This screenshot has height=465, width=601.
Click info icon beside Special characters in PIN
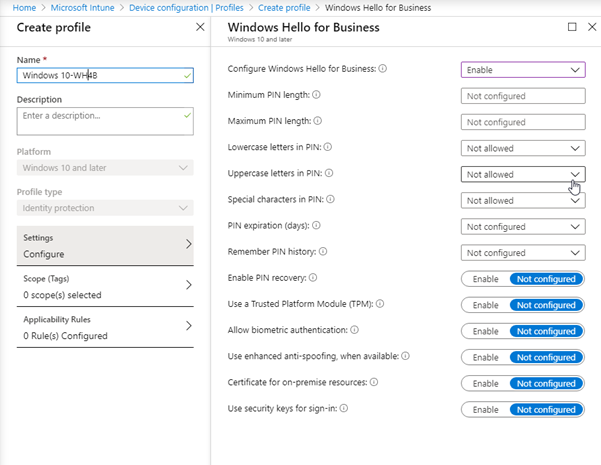[330, 199]
